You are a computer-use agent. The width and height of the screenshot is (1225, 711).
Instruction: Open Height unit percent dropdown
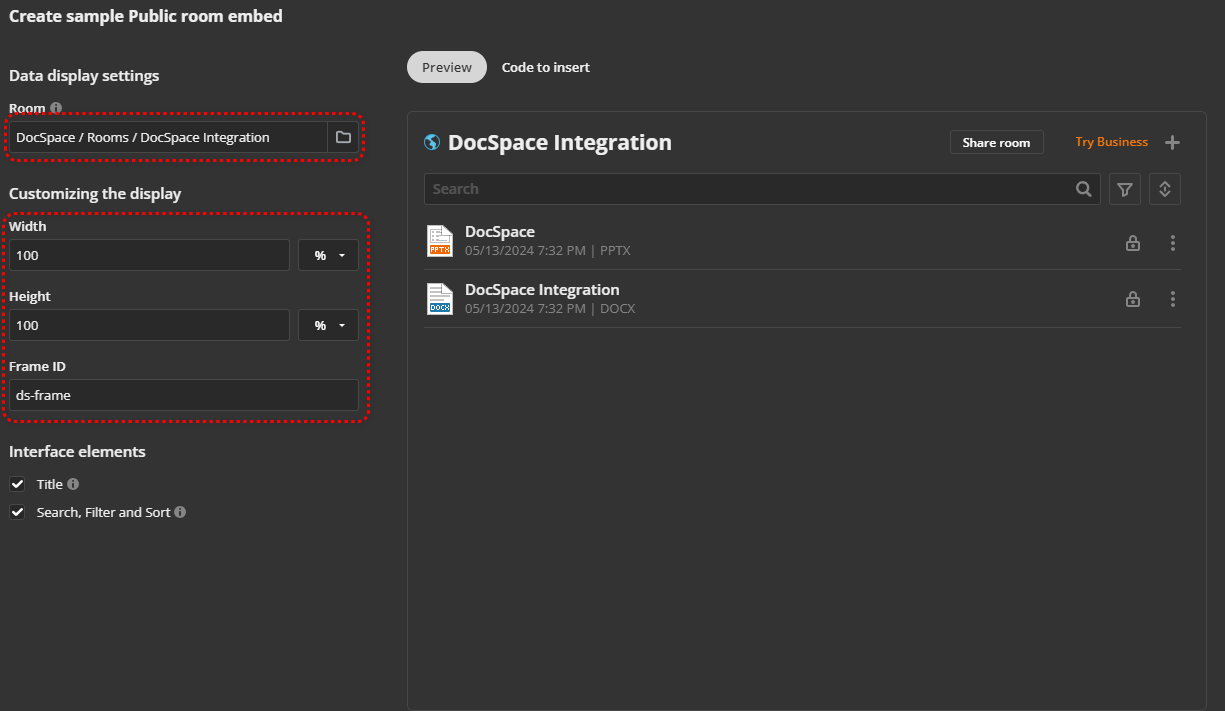(328, 325)
